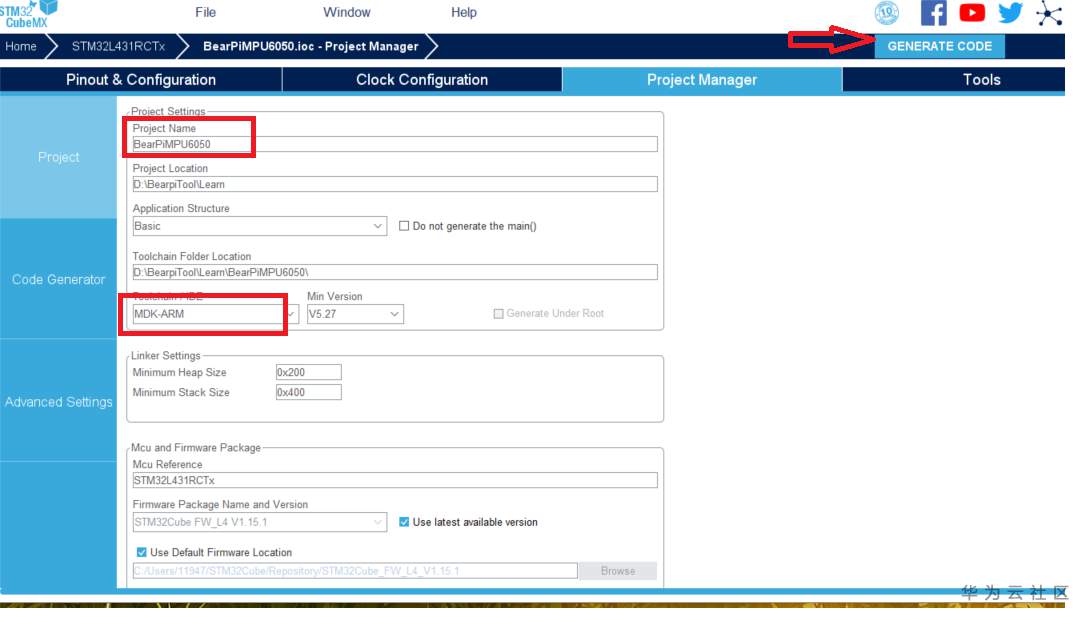Viewport: 1082px width, 618px height.
Task: Open the Application Structure dropdown
Action: pos(259,226)
